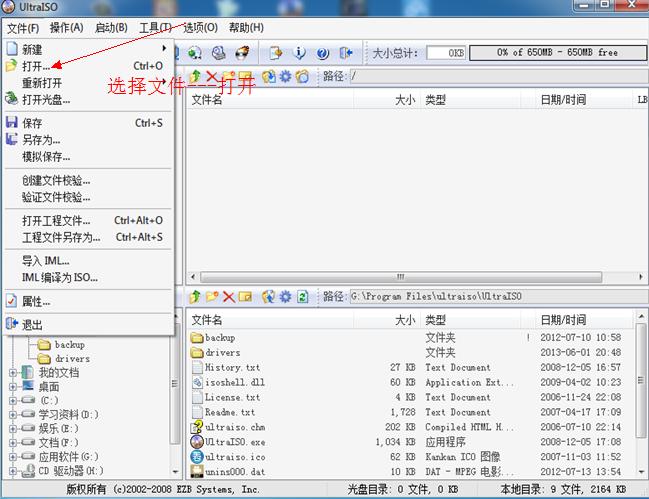
Task: Go up one folder in local pane
Action: 195,296
